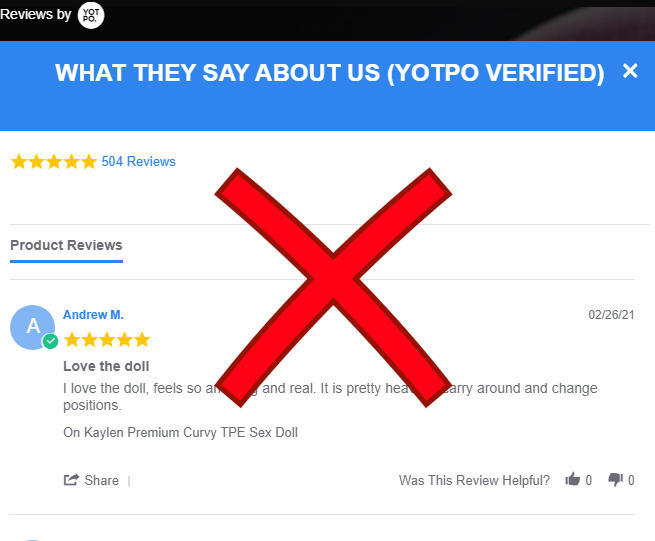
Task: Click the Share arrow icon
Action: click(x=71, y=480)
